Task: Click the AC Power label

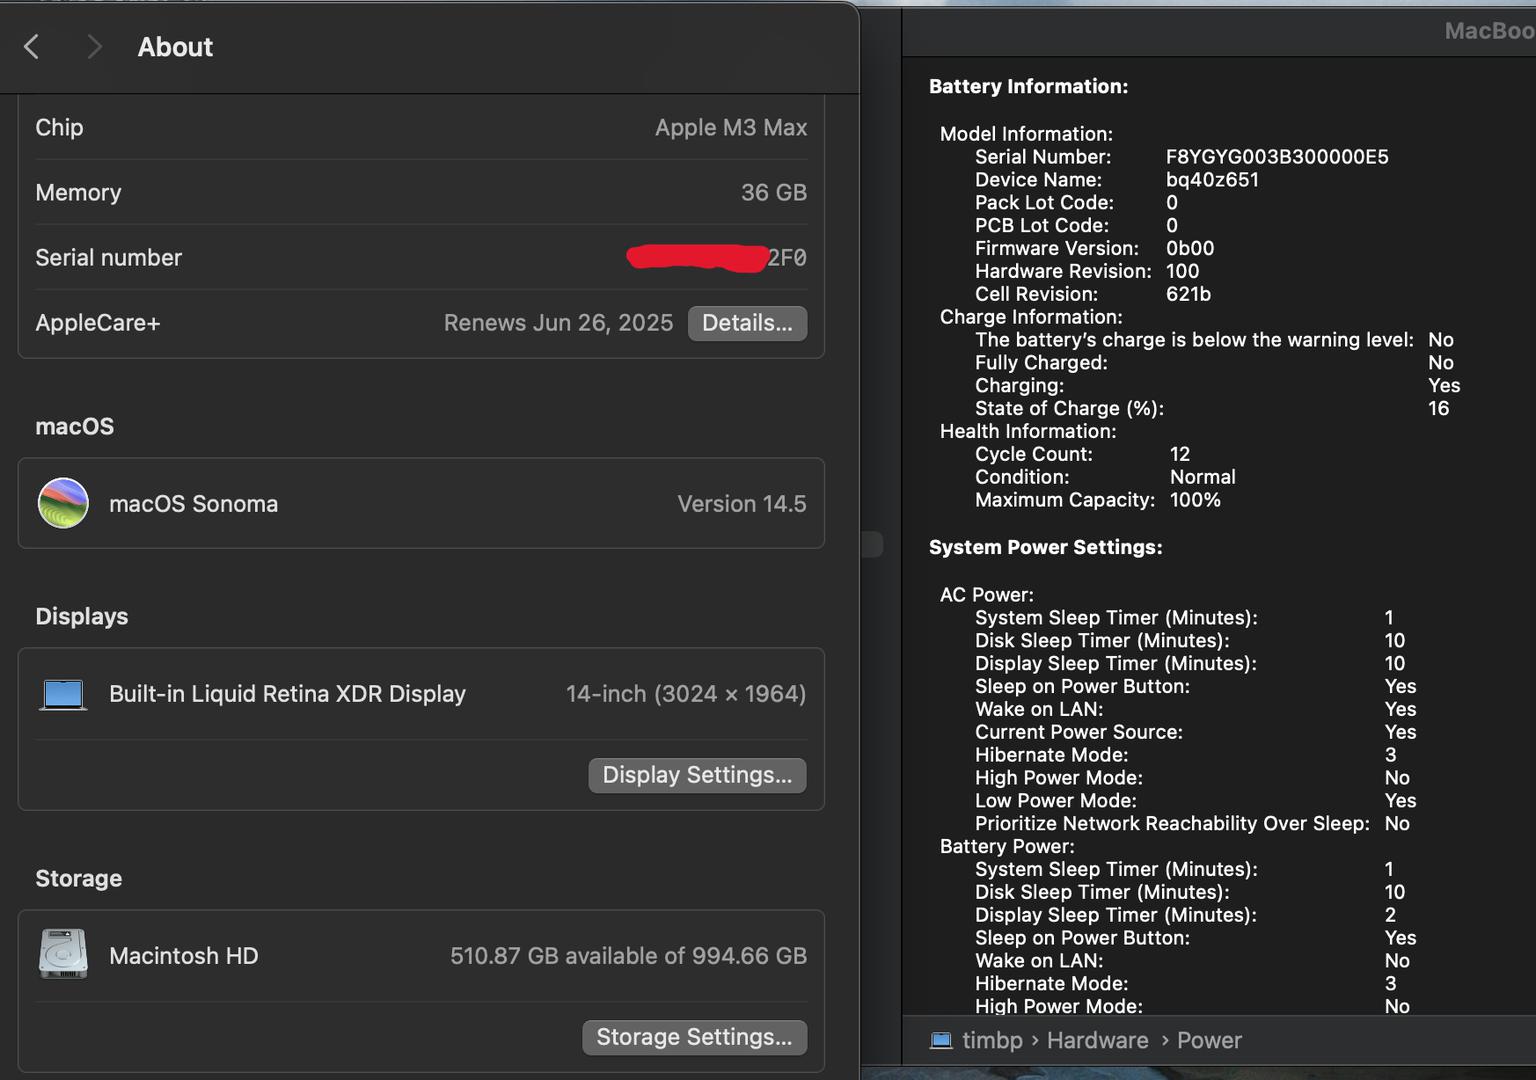Action: coord(986,595)
